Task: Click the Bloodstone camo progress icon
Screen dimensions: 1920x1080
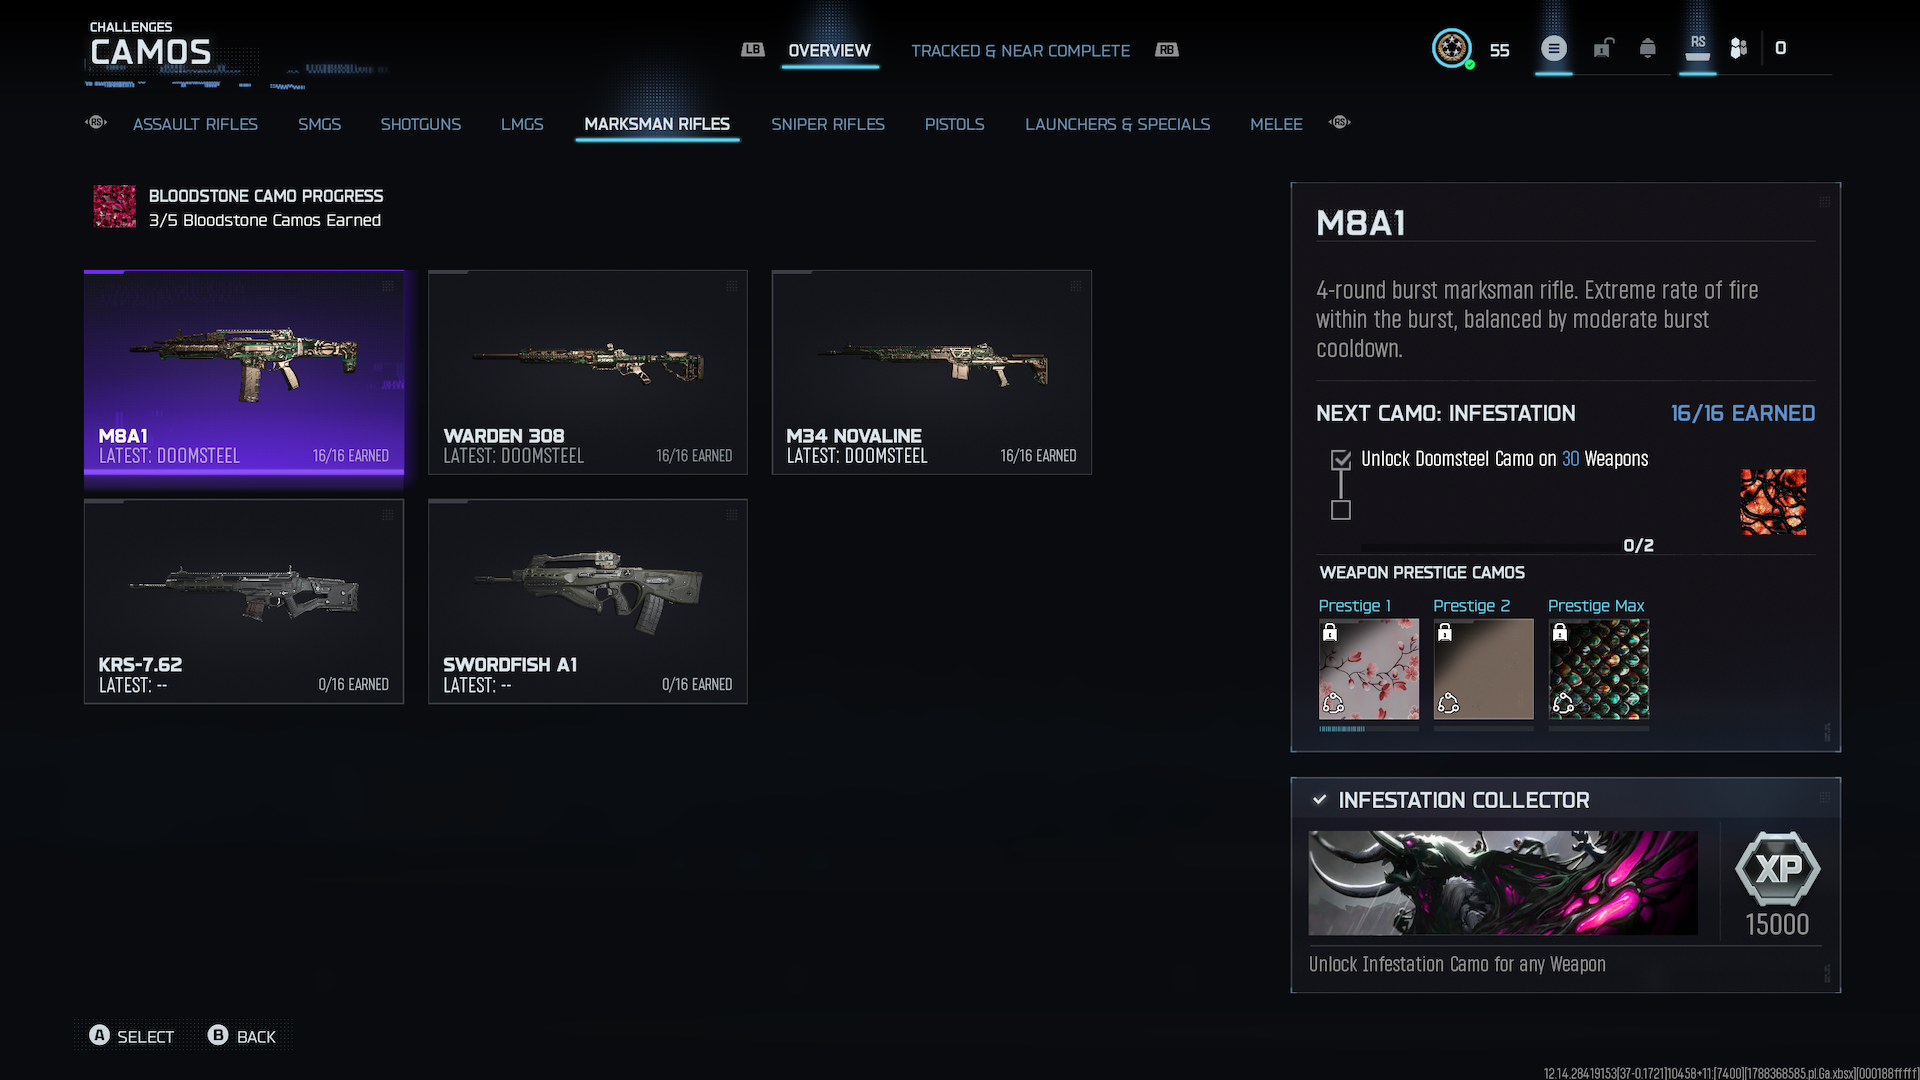Action: pos(115,206)
